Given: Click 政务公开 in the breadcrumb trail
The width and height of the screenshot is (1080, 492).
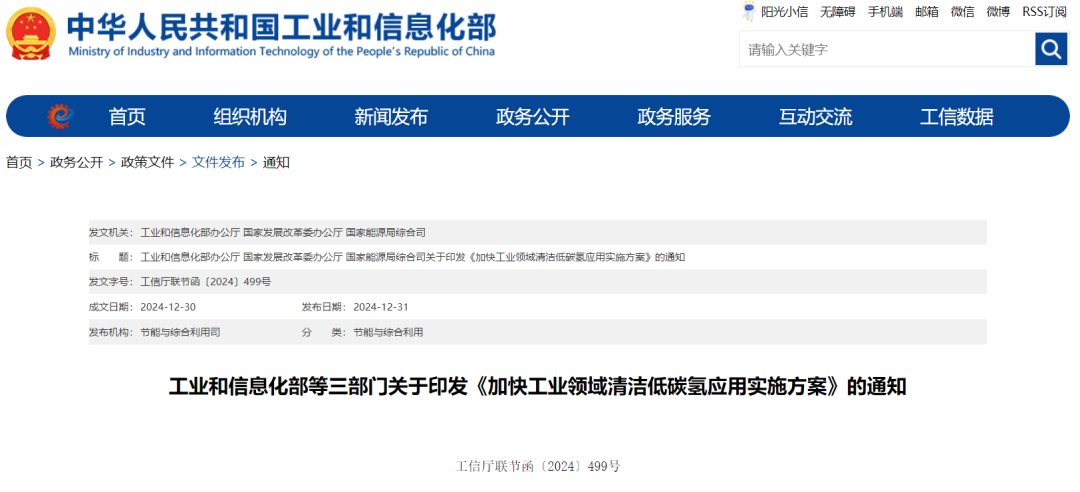Looking at the screenshot, I should tap(76, 163).
